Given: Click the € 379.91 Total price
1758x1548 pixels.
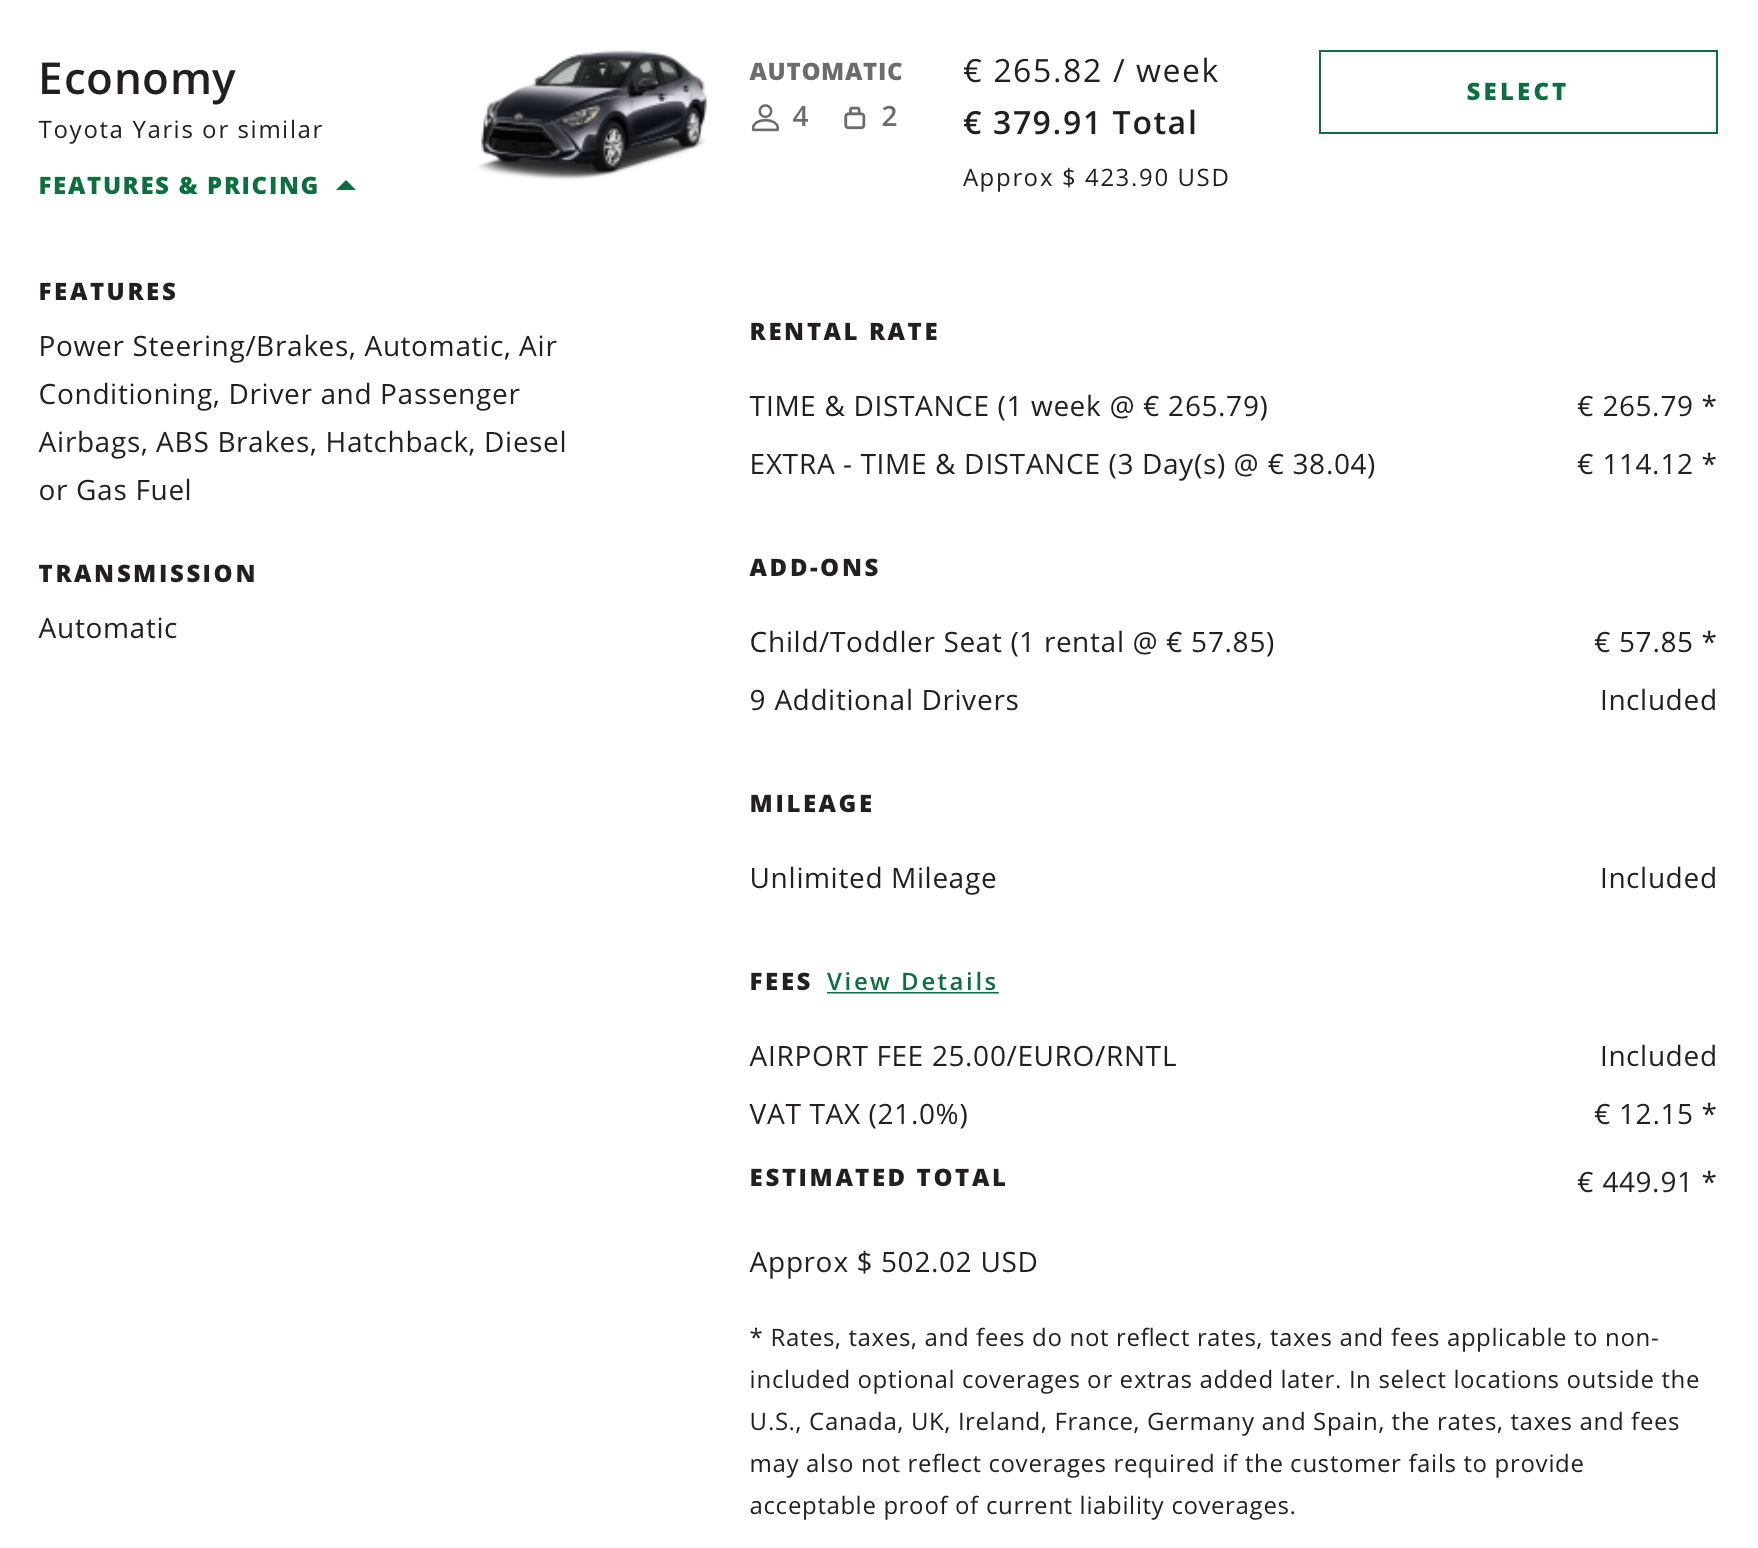Looking at the screenshot, I should 1080,123.
